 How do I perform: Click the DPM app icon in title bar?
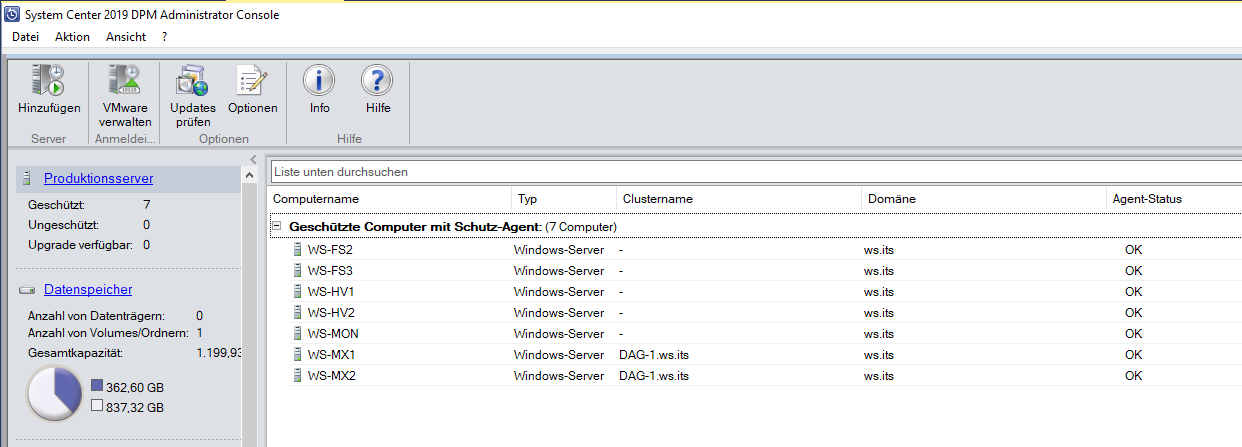click(x=12, y=14)
